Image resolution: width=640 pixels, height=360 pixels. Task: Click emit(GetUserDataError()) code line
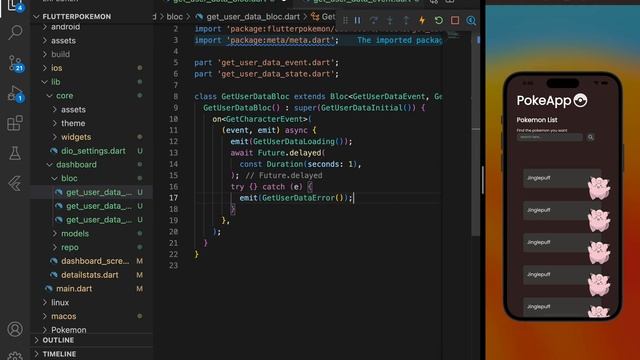click(296, 198)
